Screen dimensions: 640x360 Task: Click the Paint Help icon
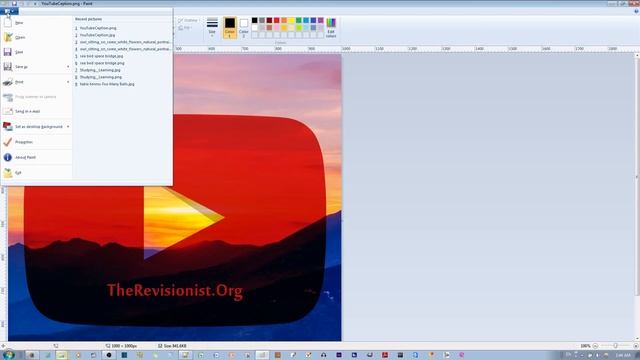tap(636, 11)
